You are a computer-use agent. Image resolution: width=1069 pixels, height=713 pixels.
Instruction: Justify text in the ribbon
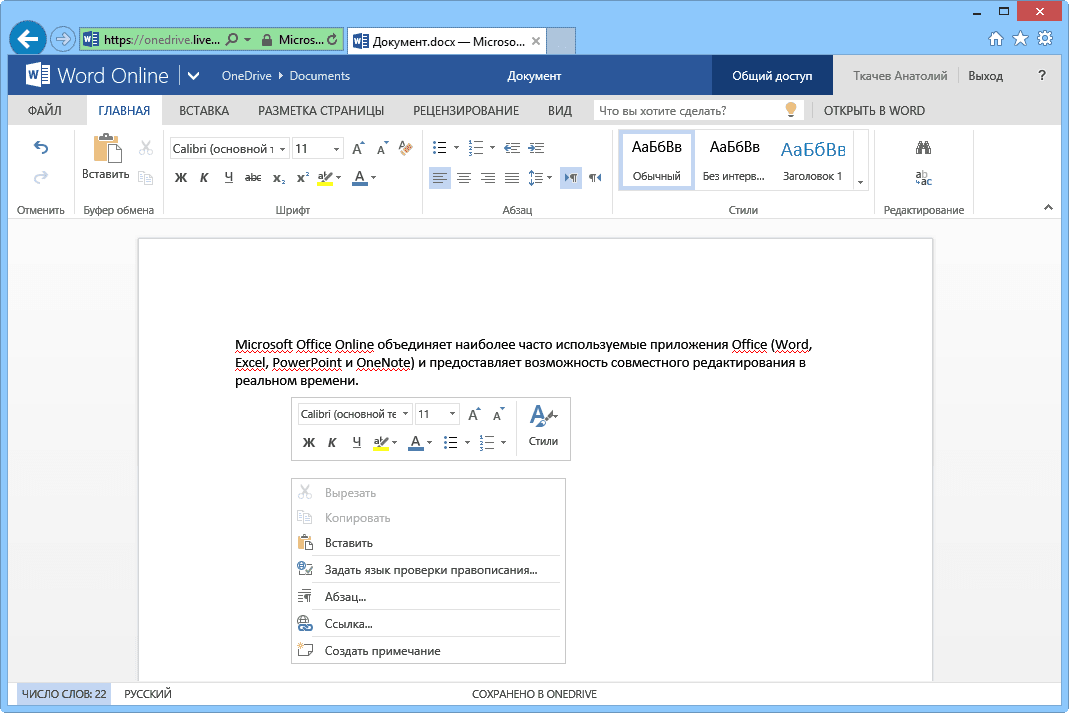pyautogui.click(x=512, y=178)
